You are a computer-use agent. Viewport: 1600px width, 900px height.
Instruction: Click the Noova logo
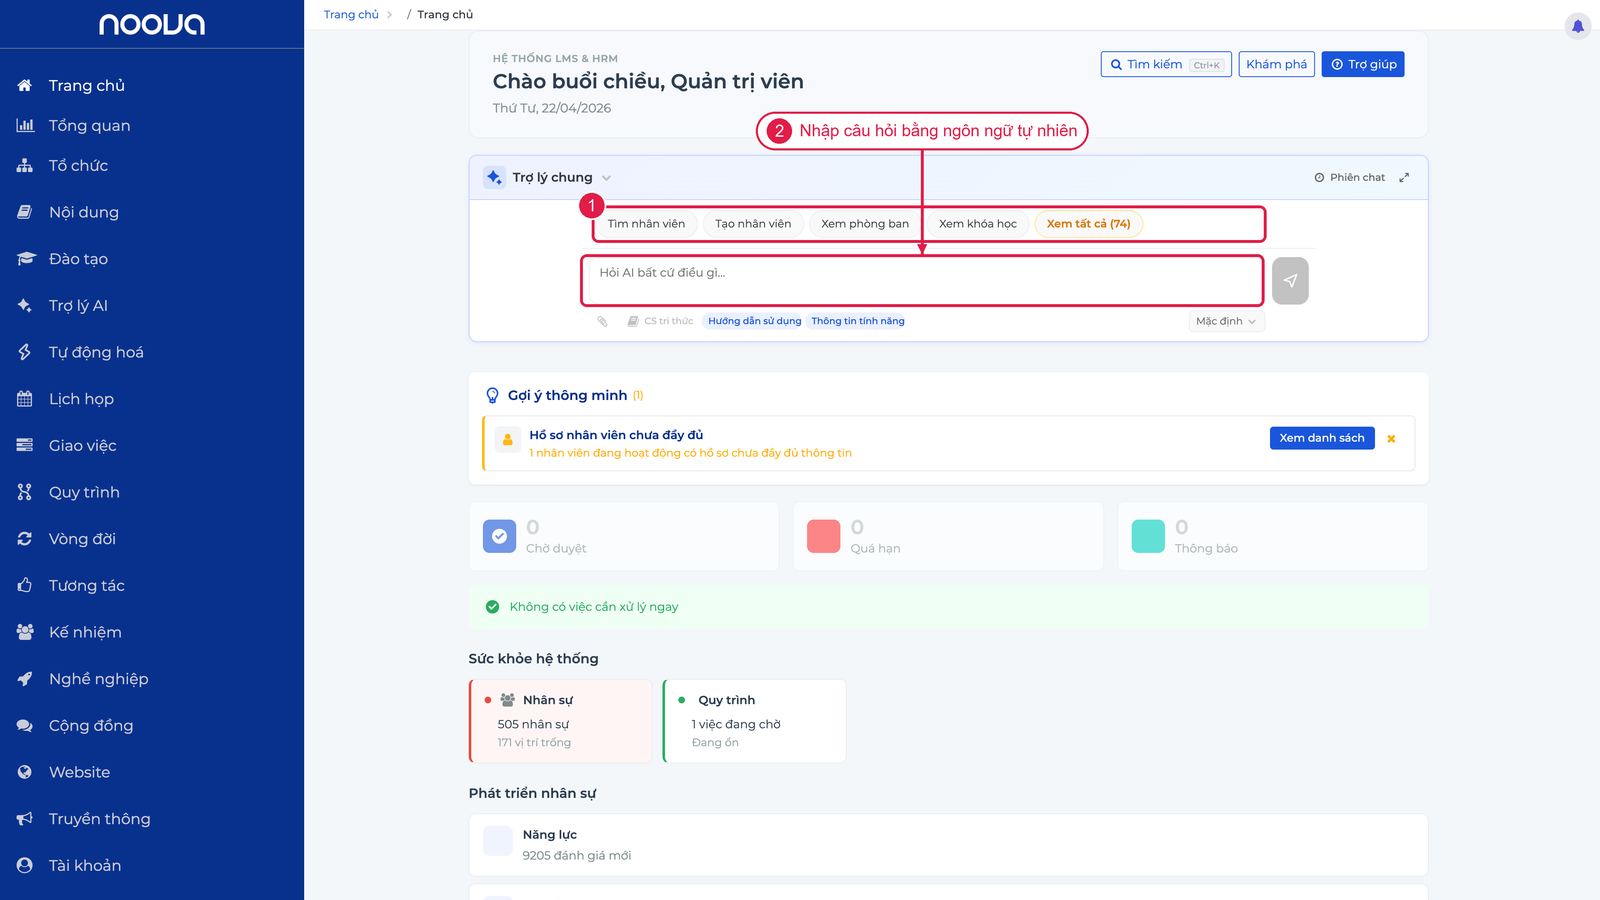152,24
